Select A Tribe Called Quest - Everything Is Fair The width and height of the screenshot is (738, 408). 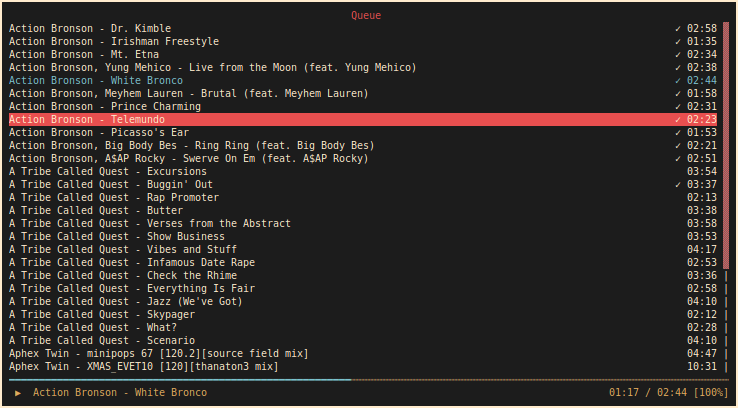[x=132, y=288]
